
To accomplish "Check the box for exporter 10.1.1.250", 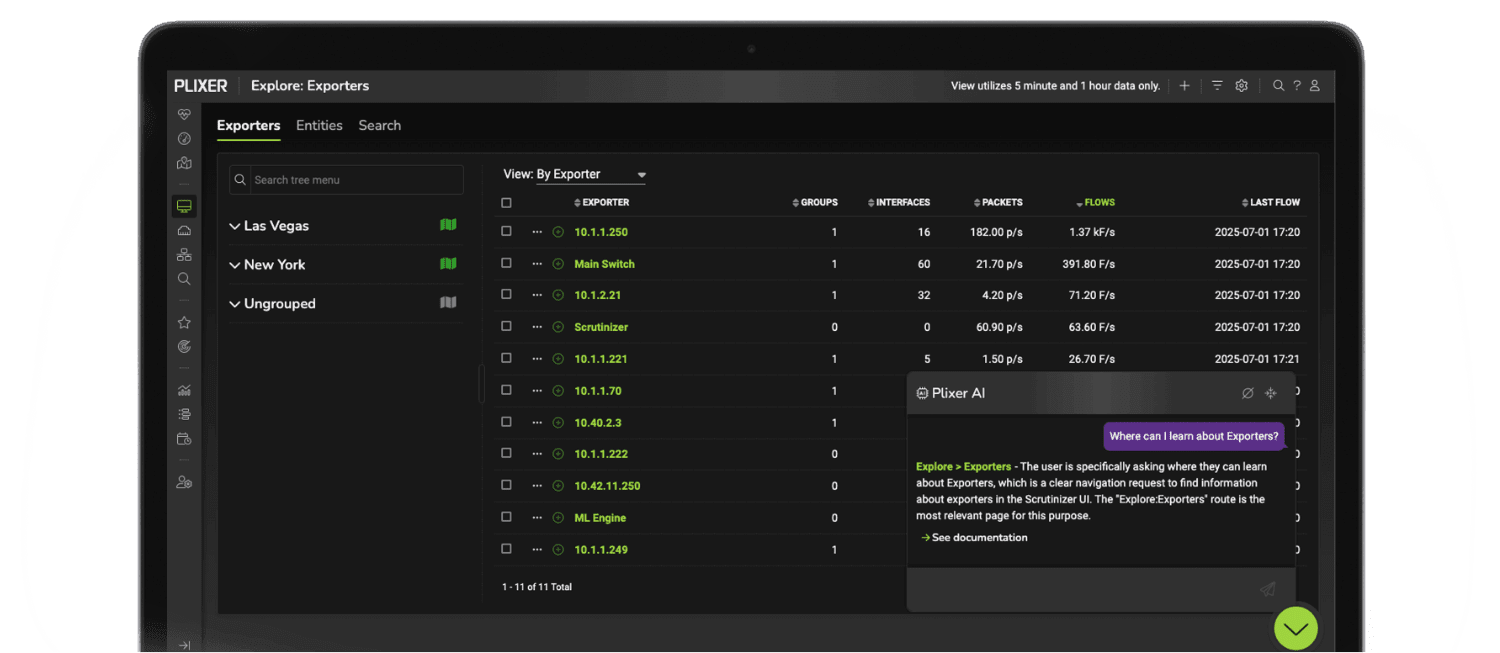I will click(x=506, y=231).
